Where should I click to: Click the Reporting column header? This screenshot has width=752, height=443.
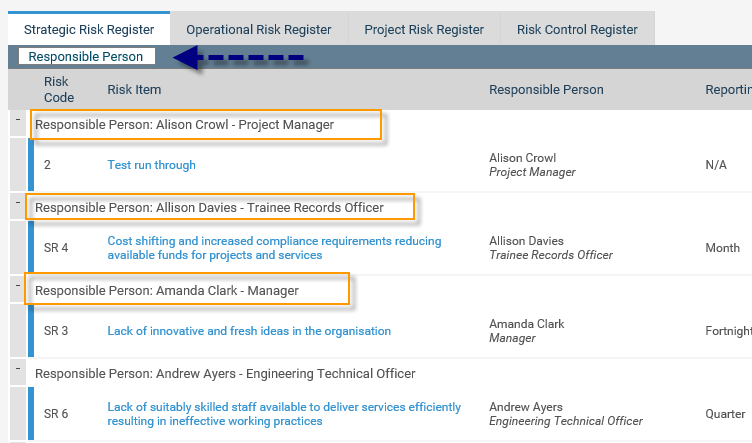coord(727,90)
